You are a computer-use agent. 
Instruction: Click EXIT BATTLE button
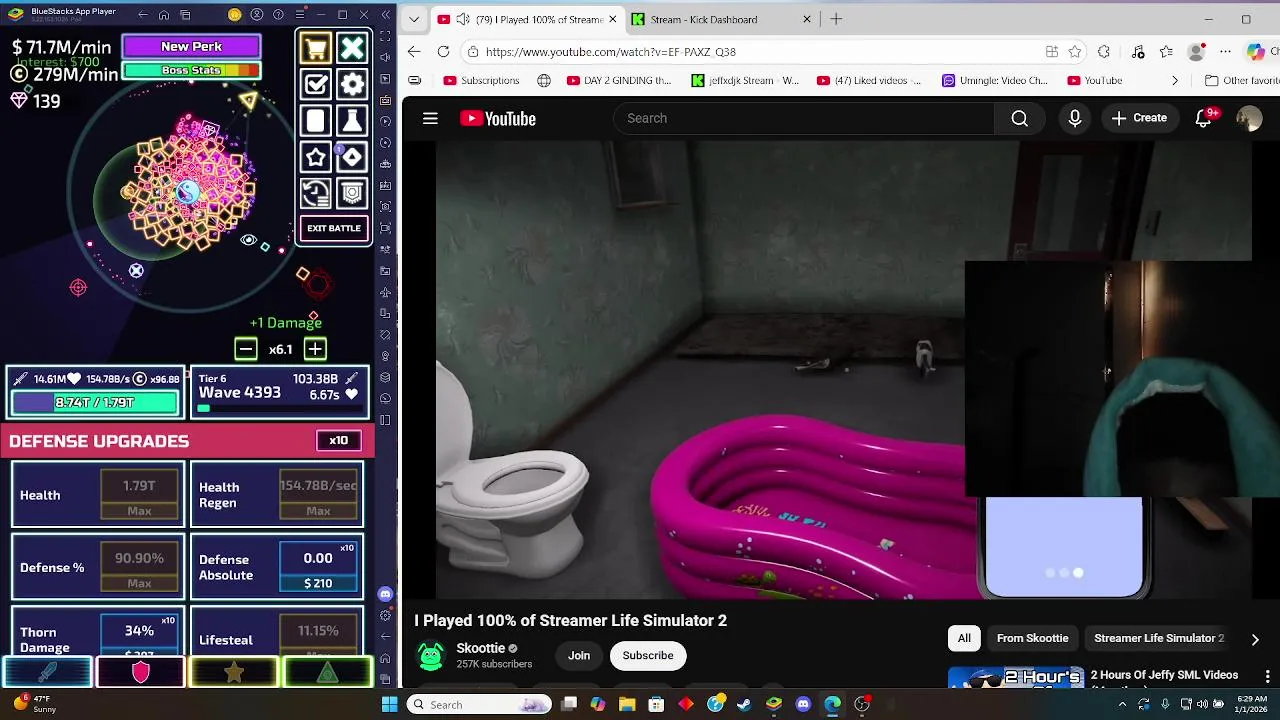point(334,228)
